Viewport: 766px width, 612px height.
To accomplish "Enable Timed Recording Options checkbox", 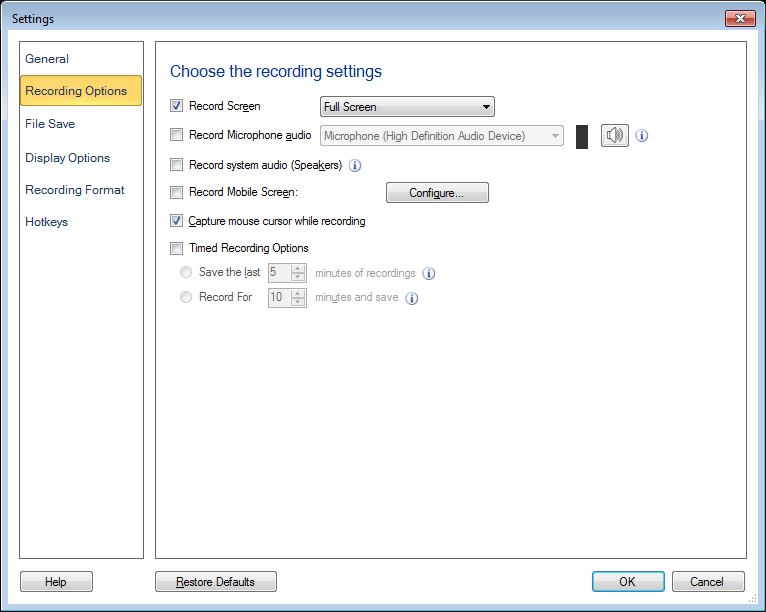I will pyautogui.click(x=177, y=248).
